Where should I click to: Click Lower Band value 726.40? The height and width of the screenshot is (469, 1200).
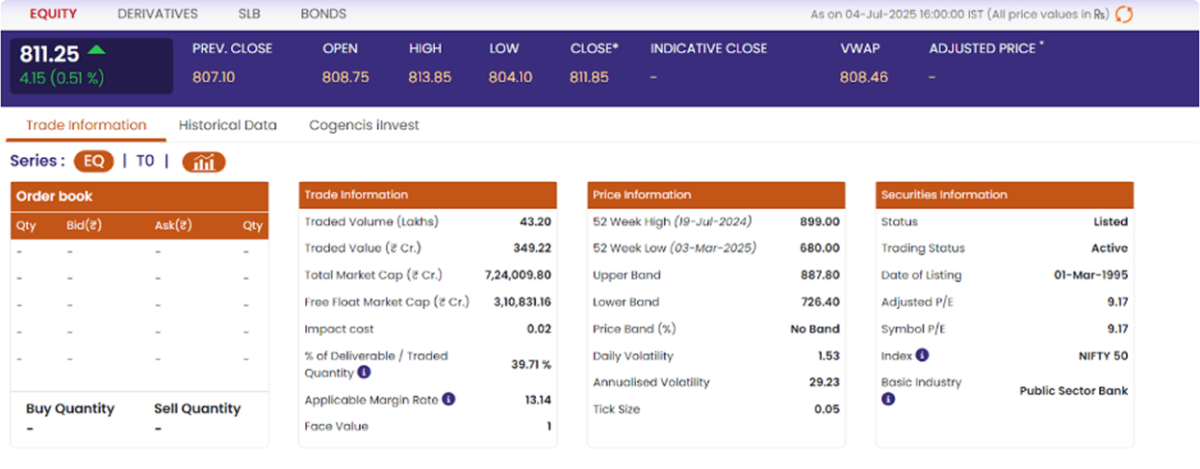tap(820, 302)
